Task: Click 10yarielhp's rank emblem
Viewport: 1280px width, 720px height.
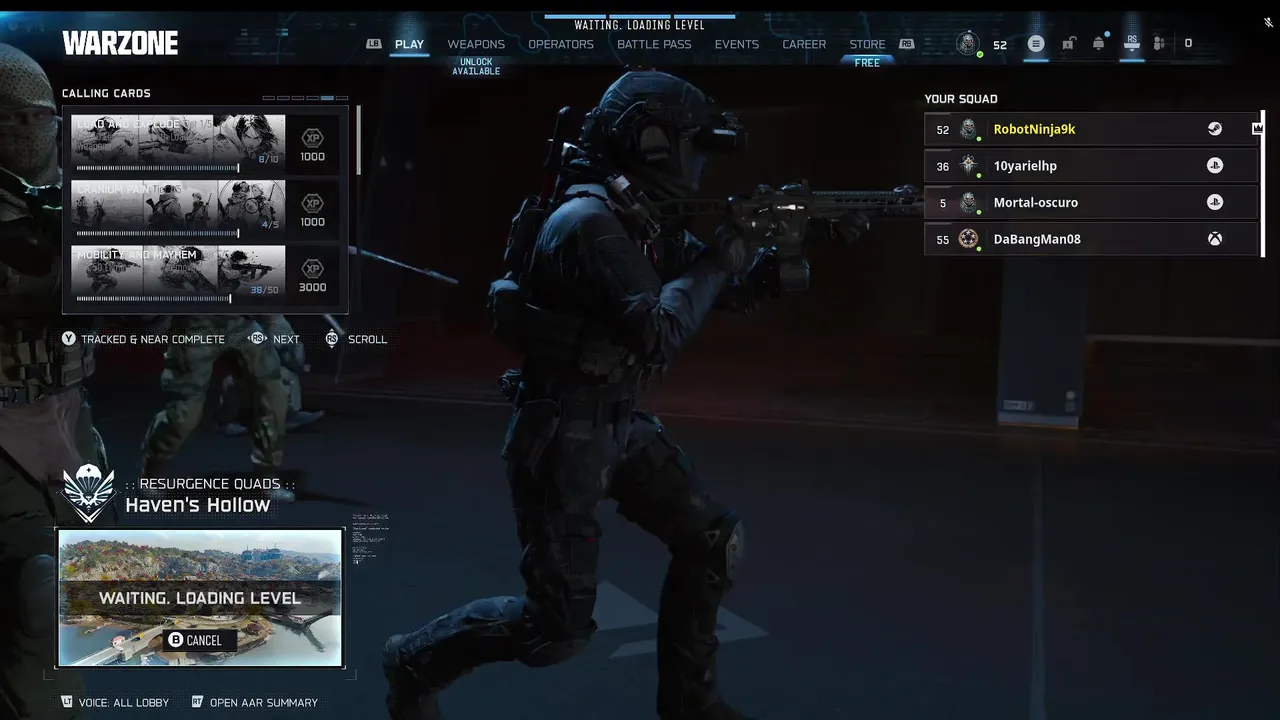Action: (968, 165)
